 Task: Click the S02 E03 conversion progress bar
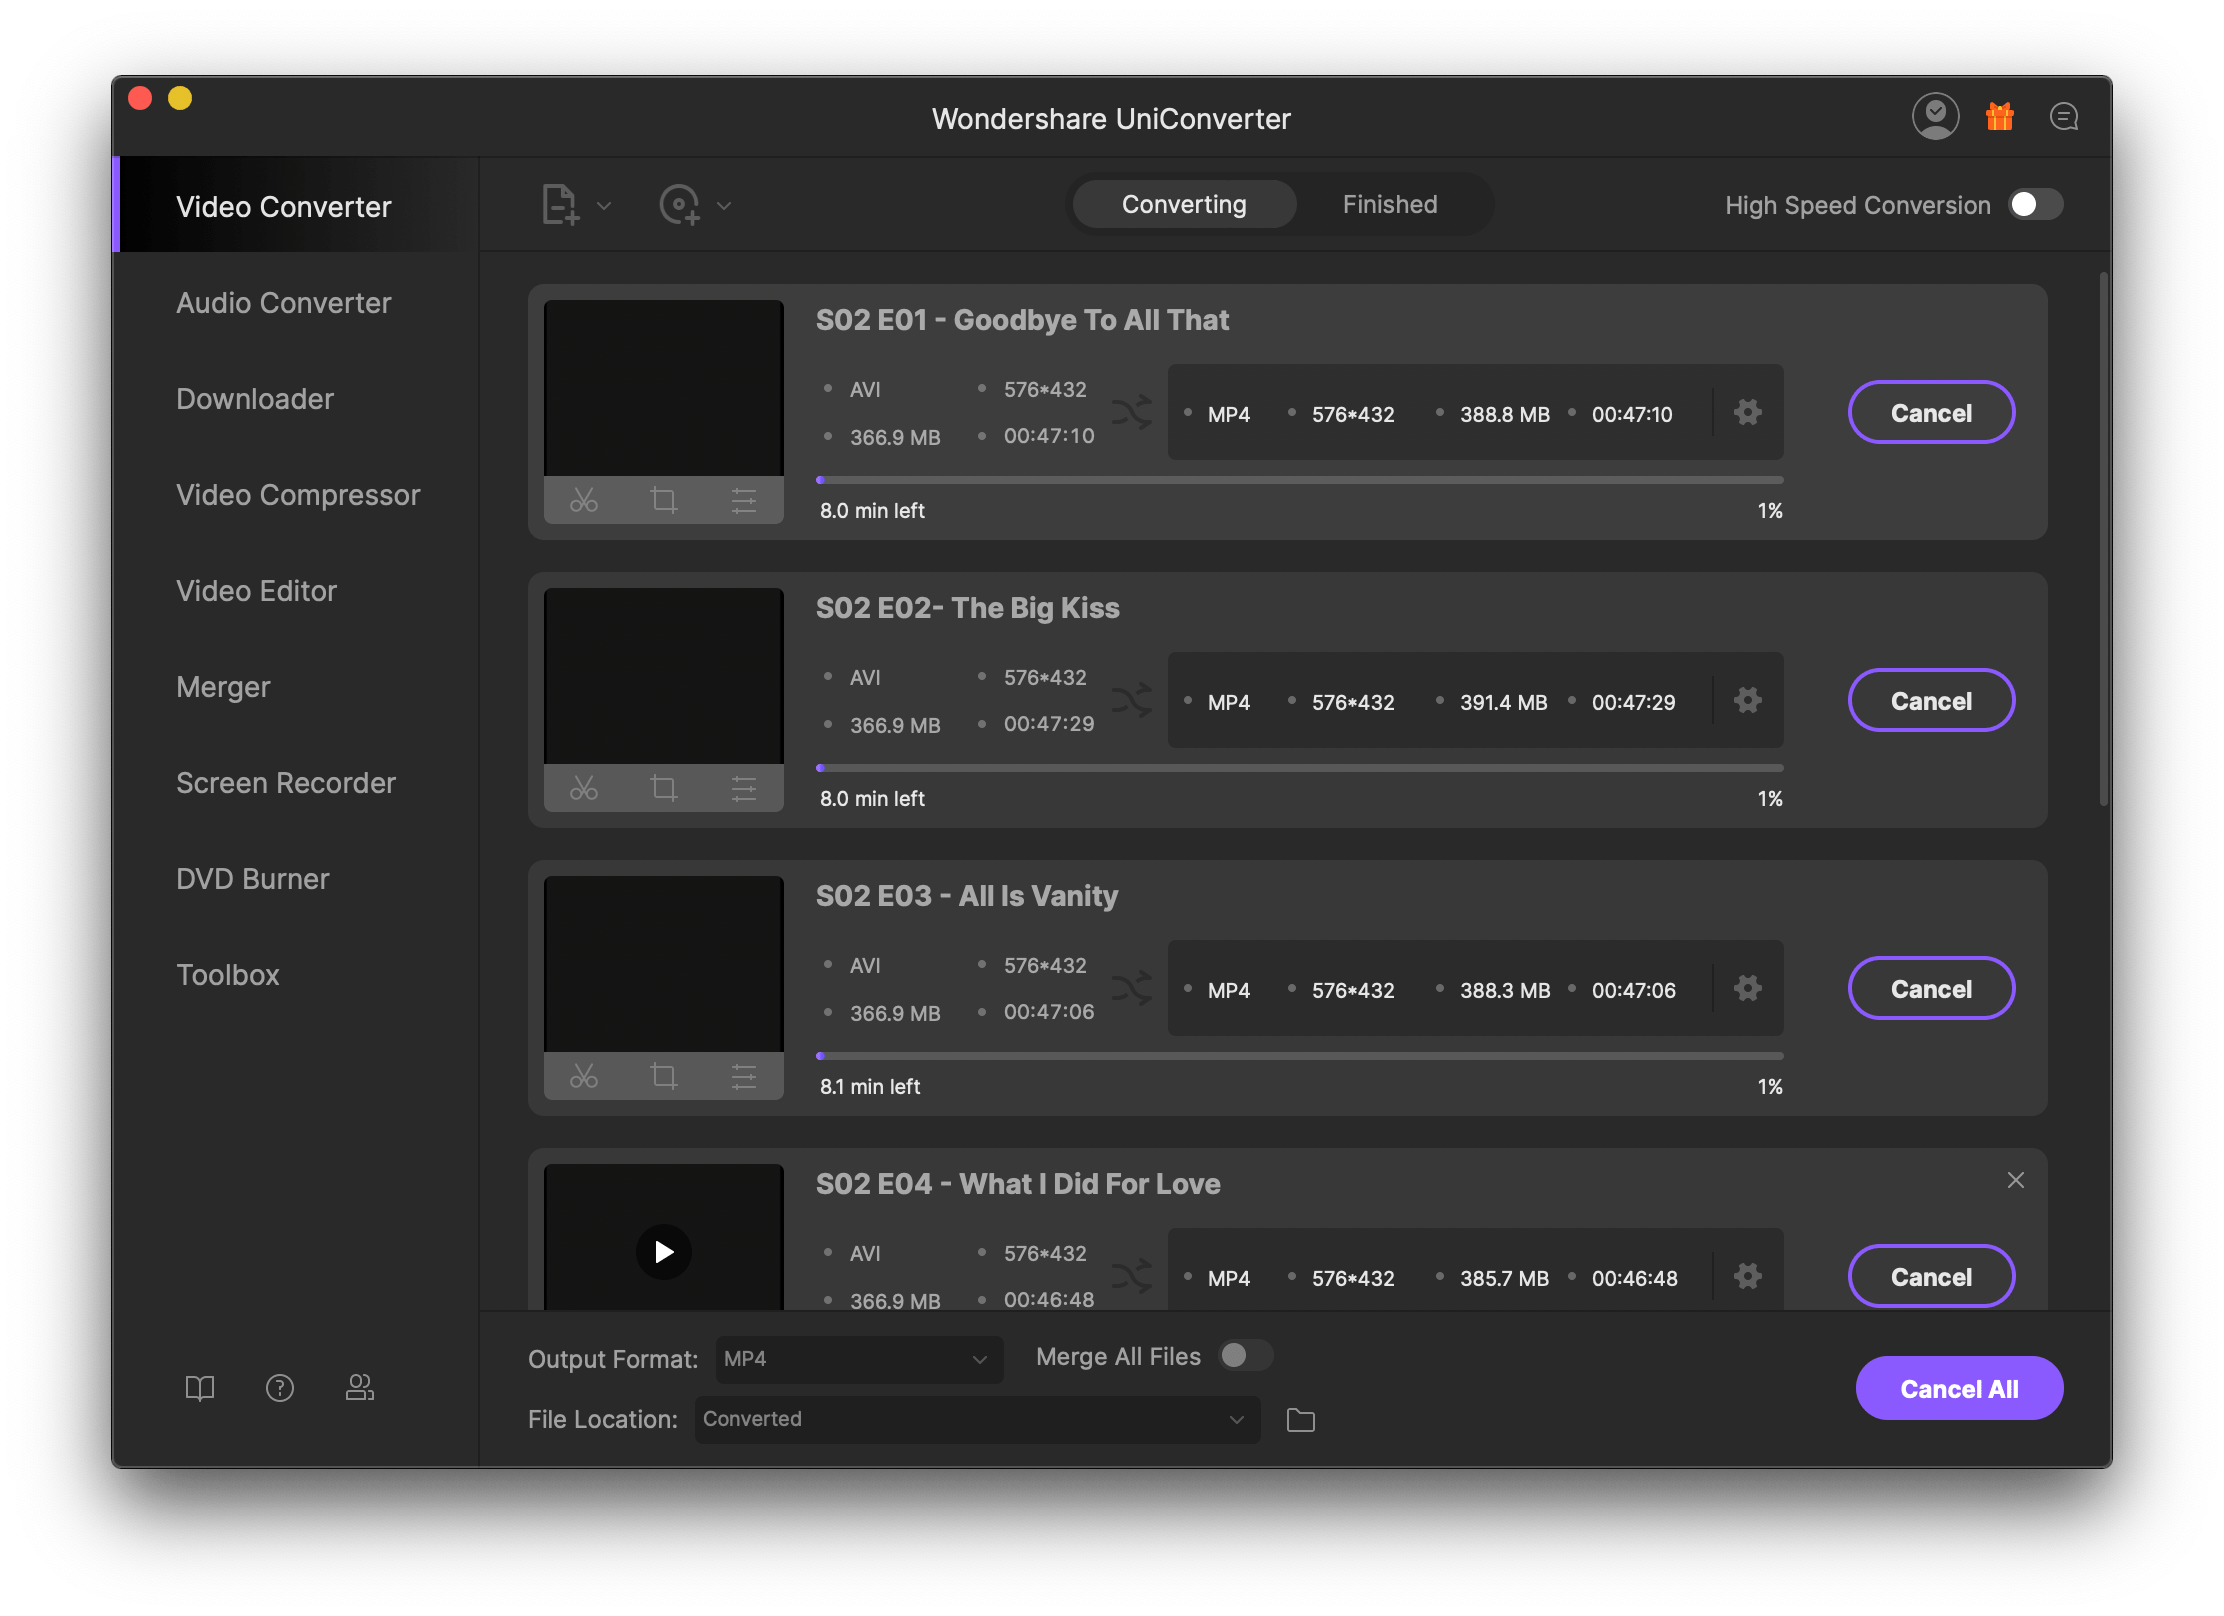(x=1299, y=1056)
